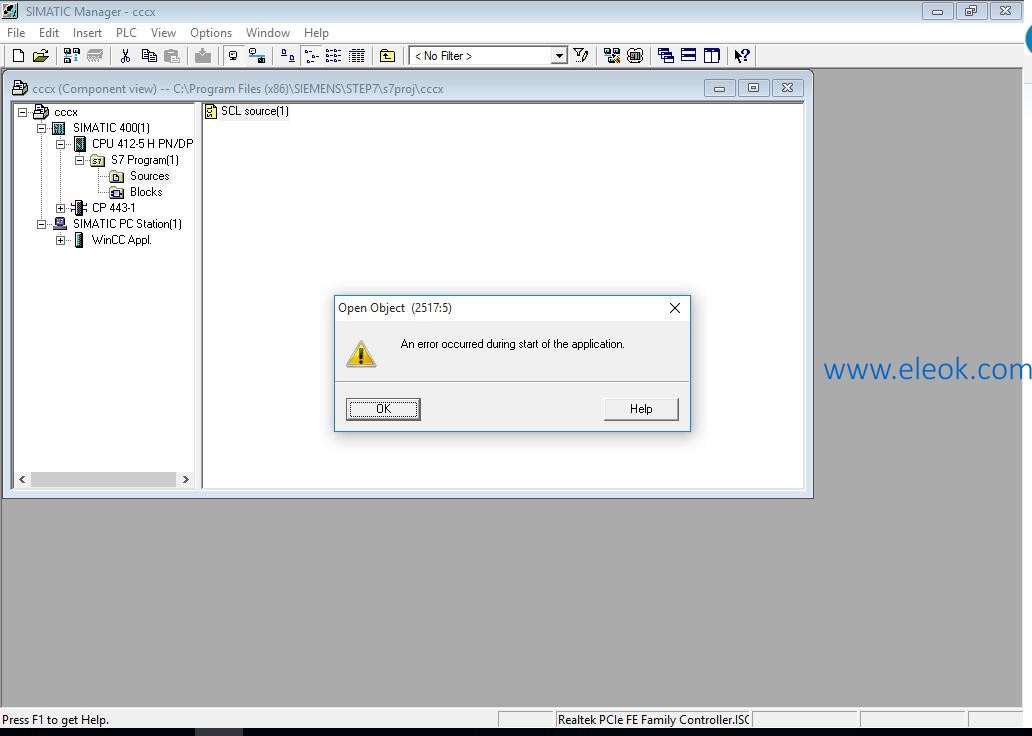The height and width of the screenshot is (736, 1032).
Task: Collapse the CPU 412-5 H PN/DP node
Action: (x=61, y=144)
